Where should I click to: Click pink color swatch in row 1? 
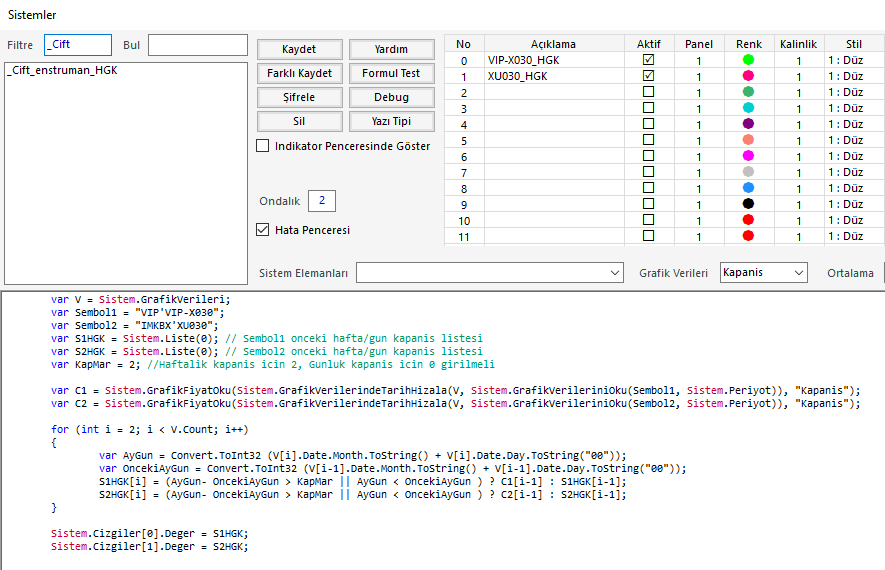click(x=748, y=76)
